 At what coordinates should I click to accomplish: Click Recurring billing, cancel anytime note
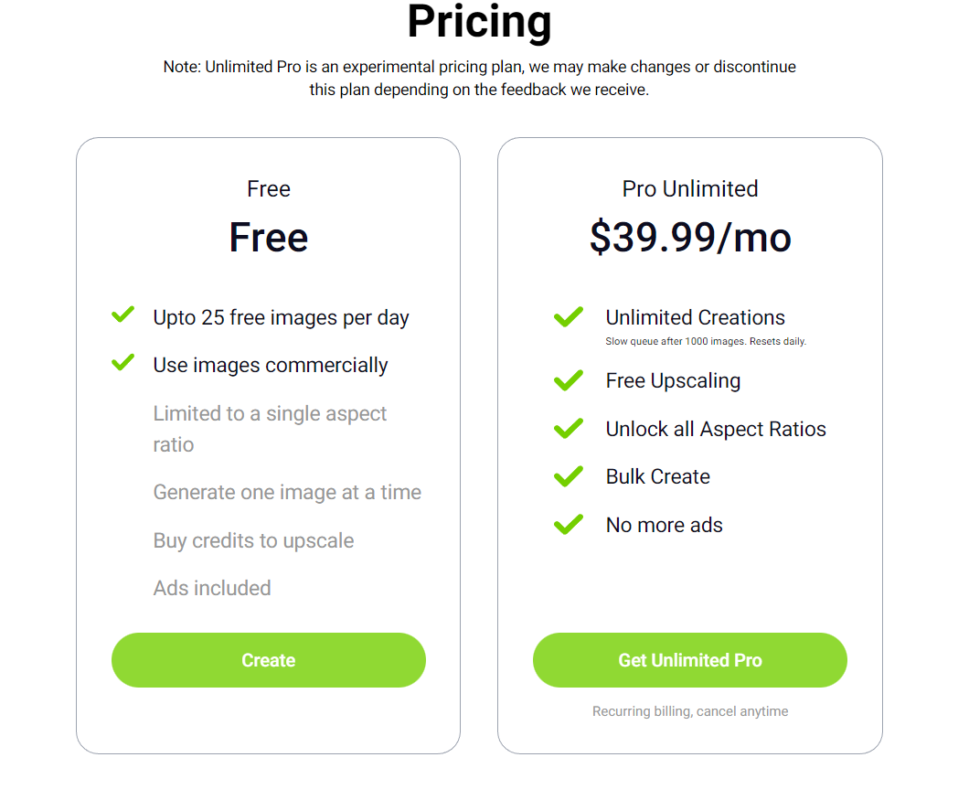click(x=690, y=711)
